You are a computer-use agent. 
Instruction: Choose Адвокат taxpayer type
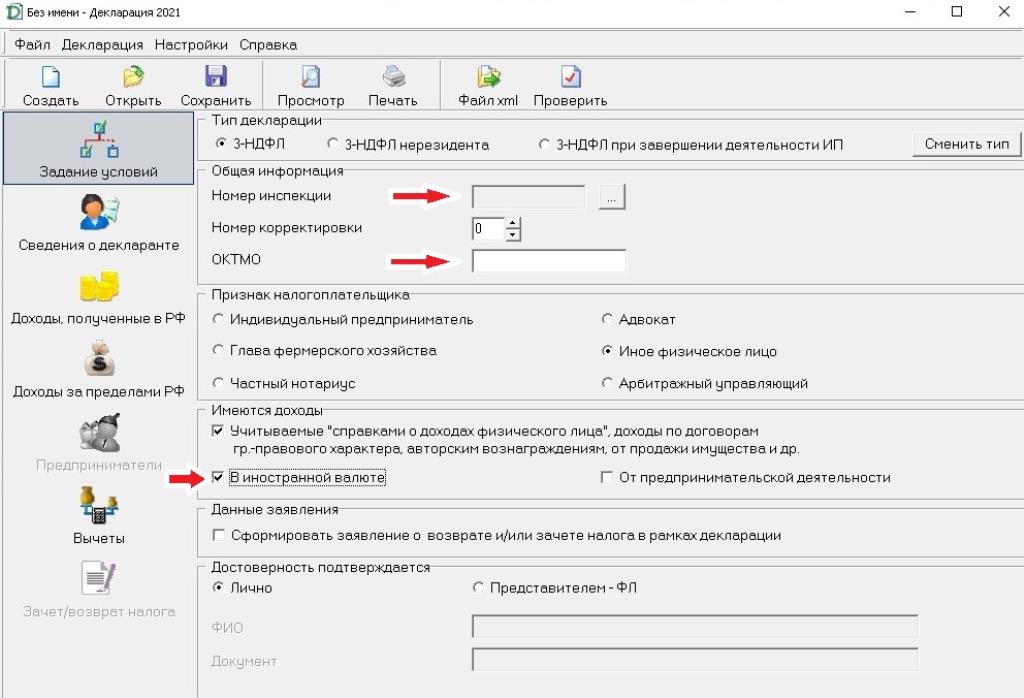click(x=607, y=319)
